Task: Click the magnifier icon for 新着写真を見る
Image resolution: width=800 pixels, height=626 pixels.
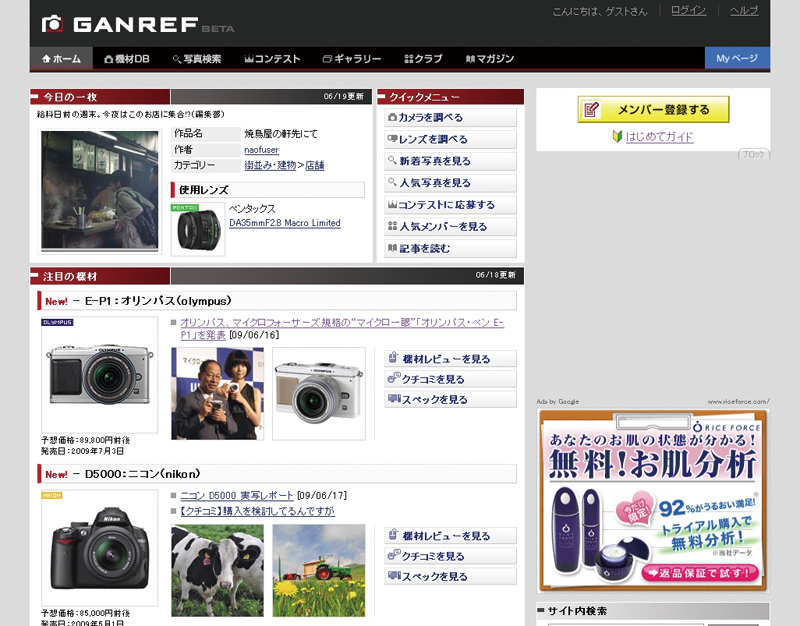Action: (390, 160)
